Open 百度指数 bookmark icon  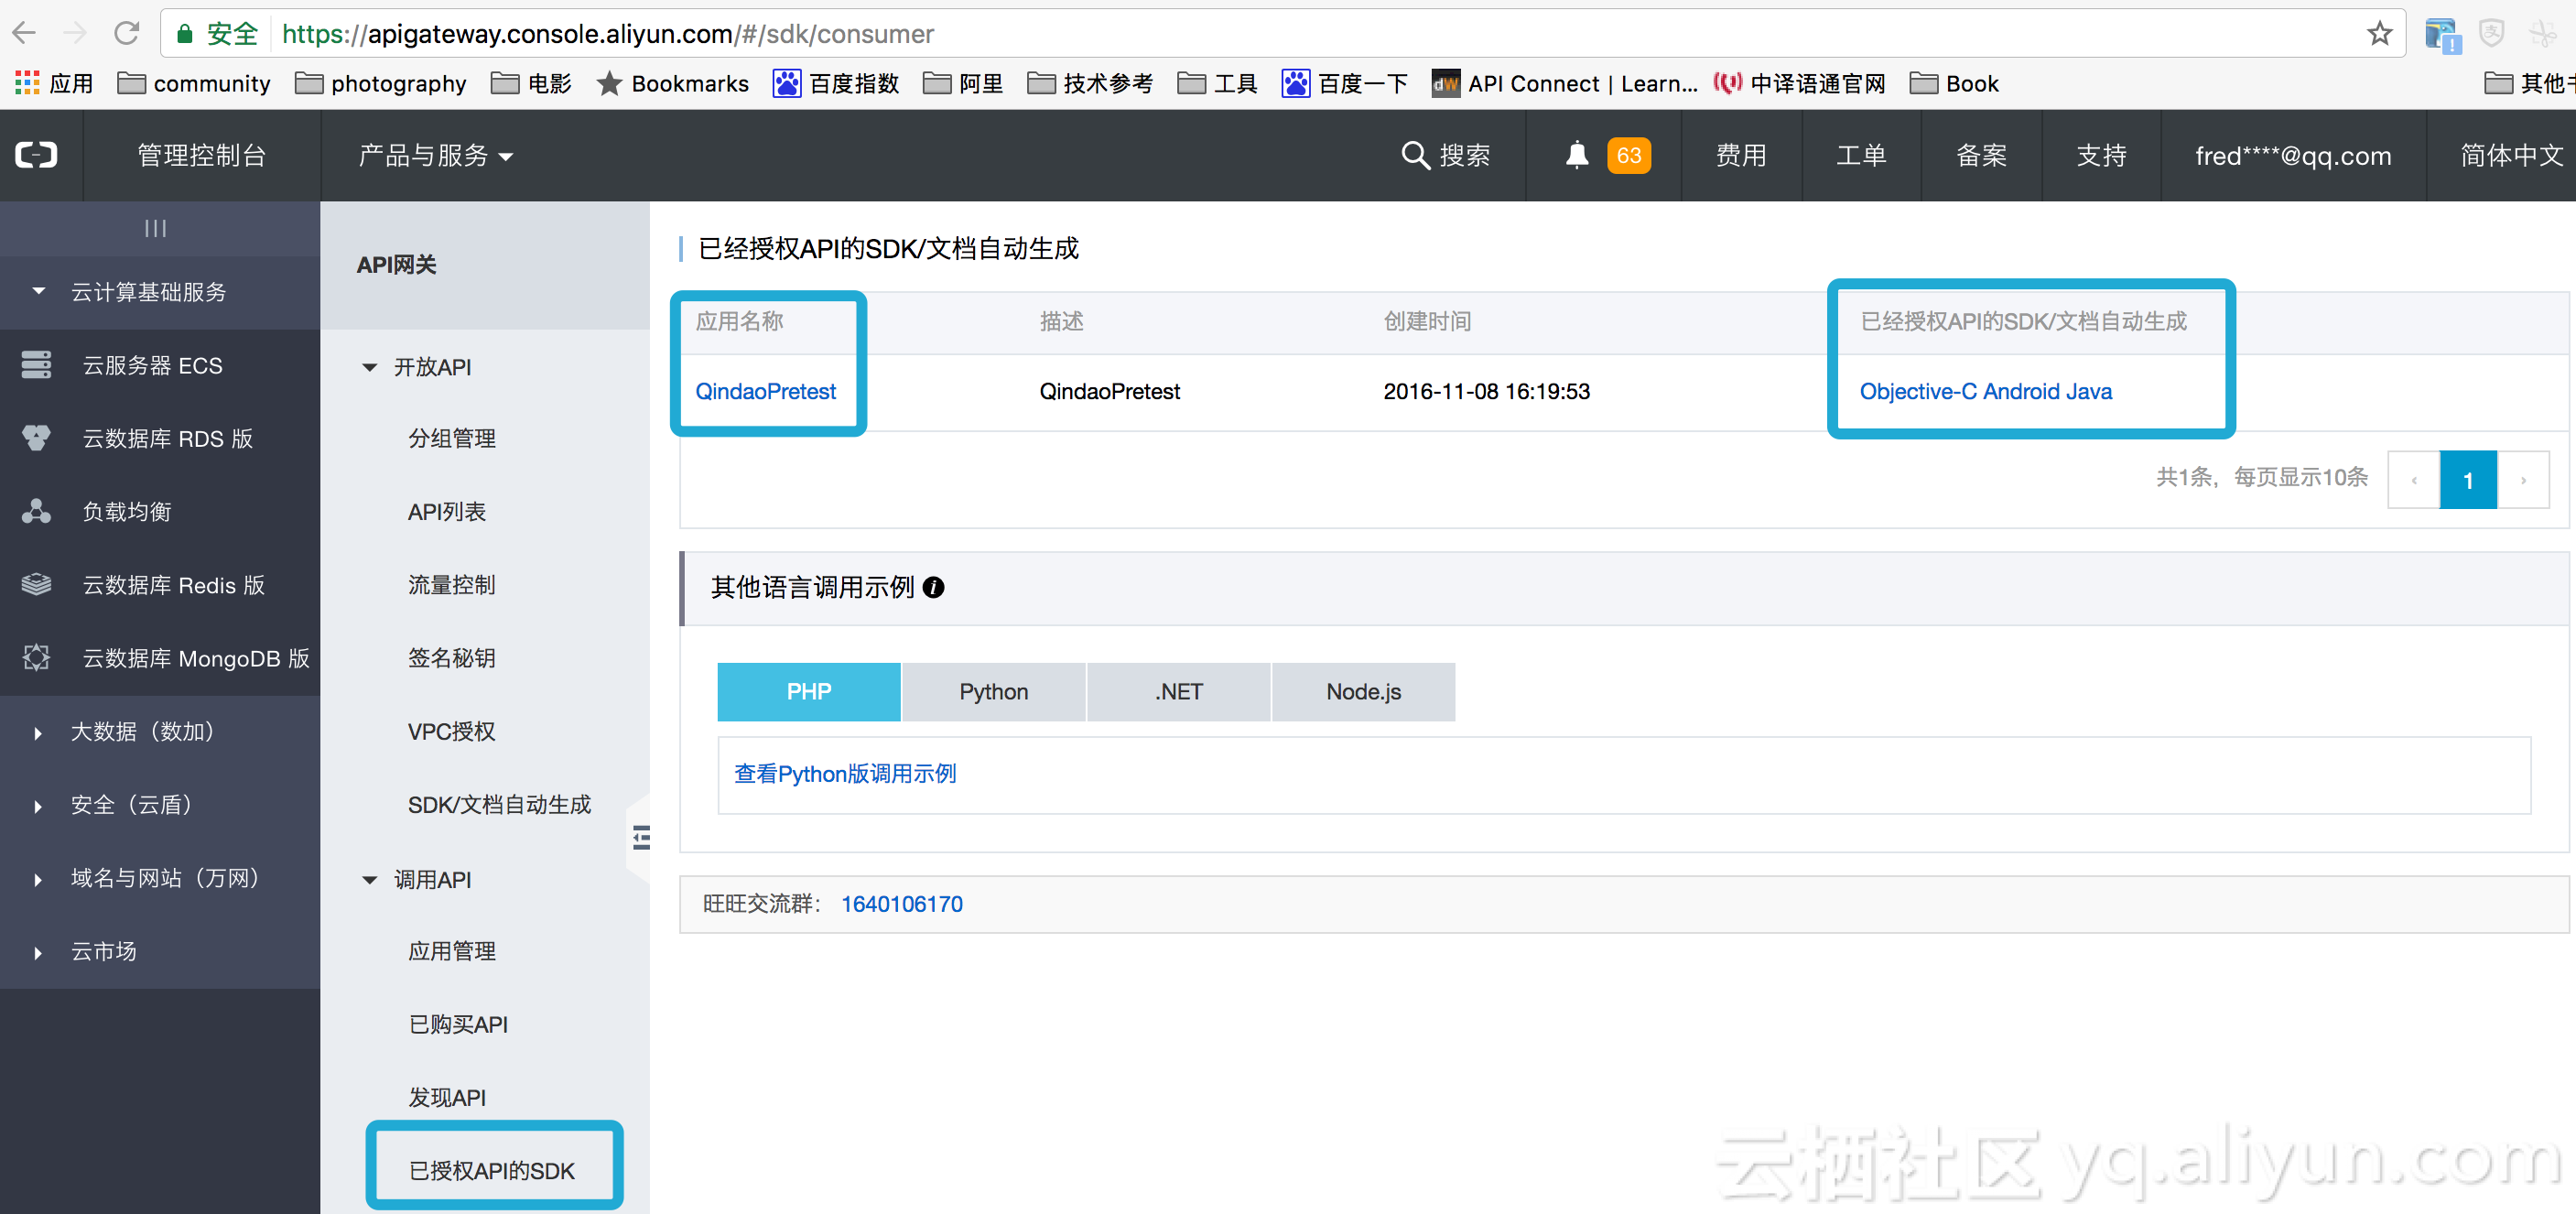[x=787, y=83]
